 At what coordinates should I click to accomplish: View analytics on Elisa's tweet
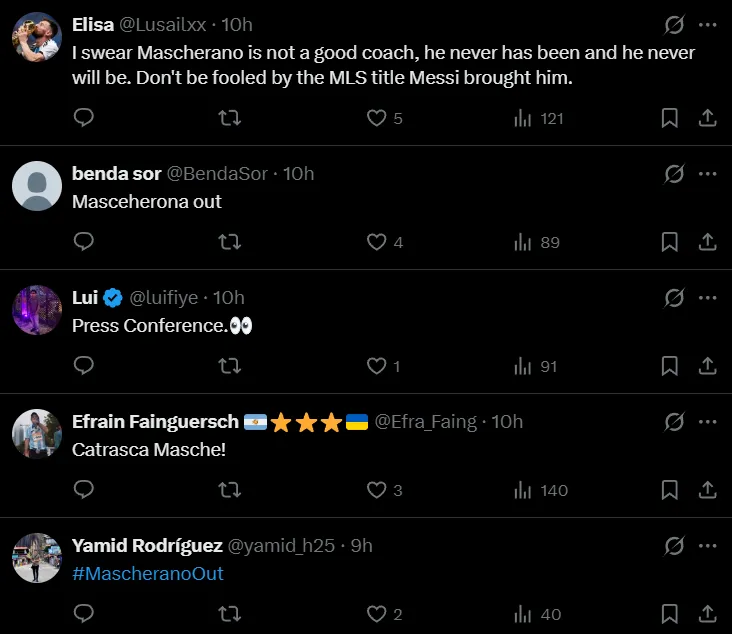(539, 118)
